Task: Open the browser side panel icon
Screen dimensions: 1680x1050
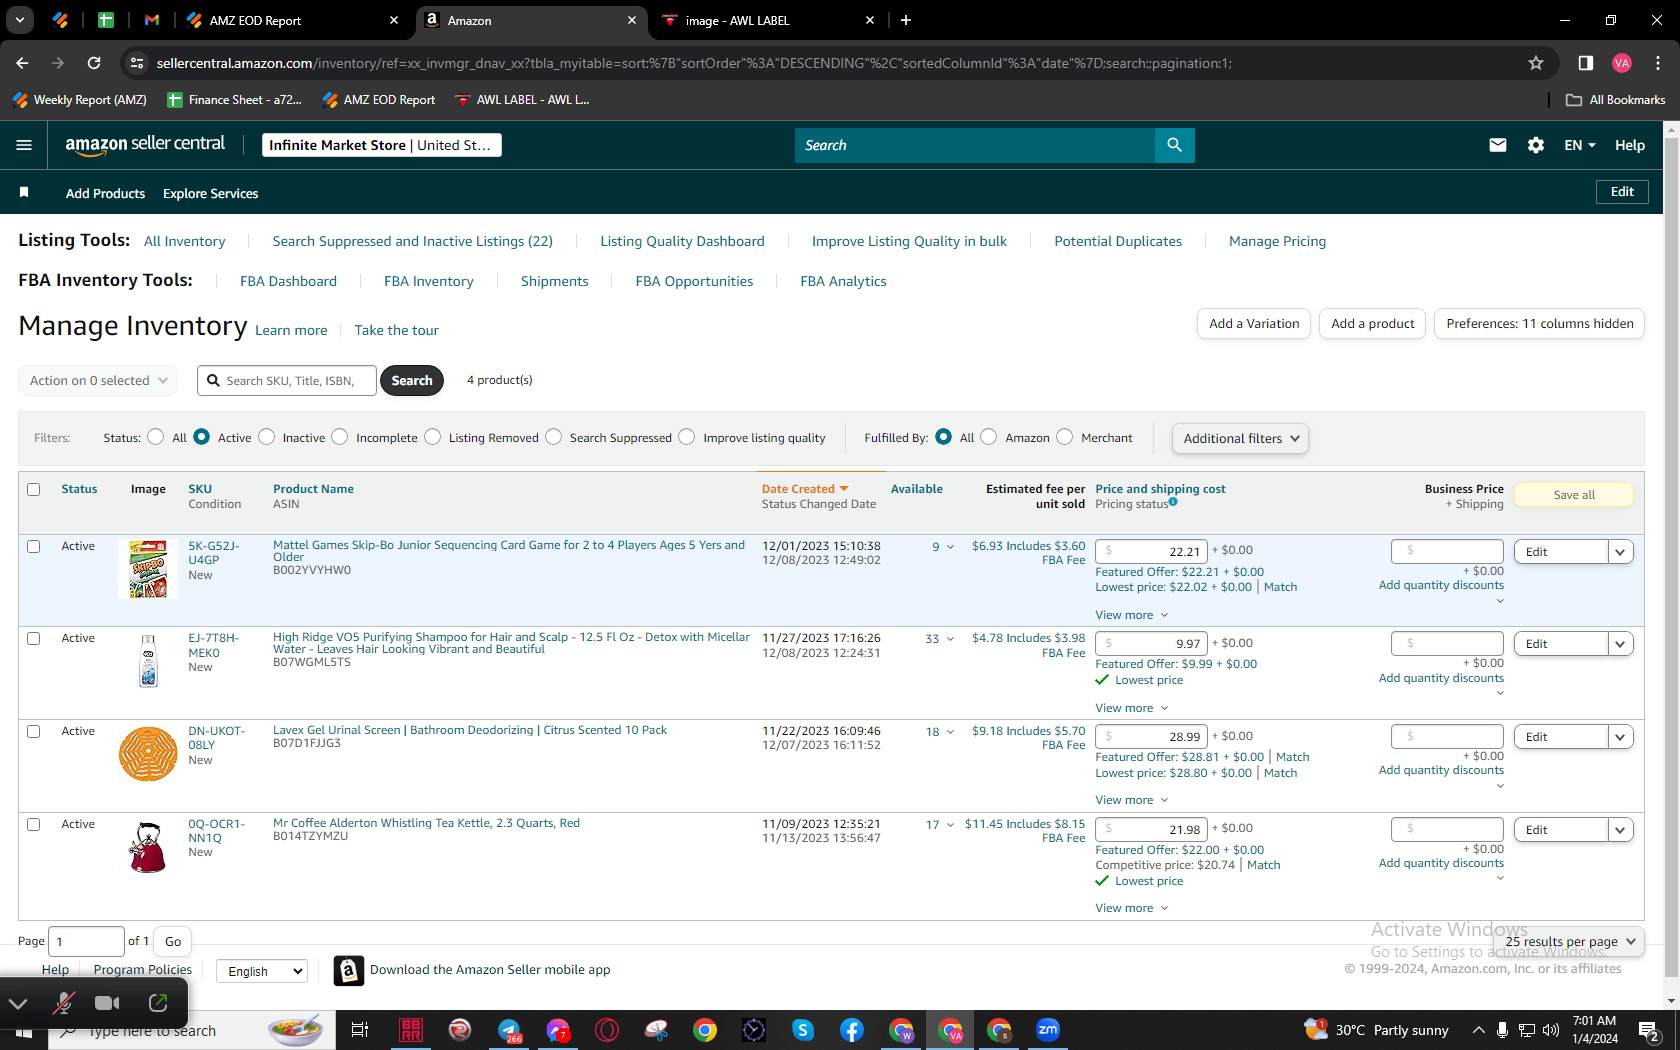Action: (x=1585, y=63)
